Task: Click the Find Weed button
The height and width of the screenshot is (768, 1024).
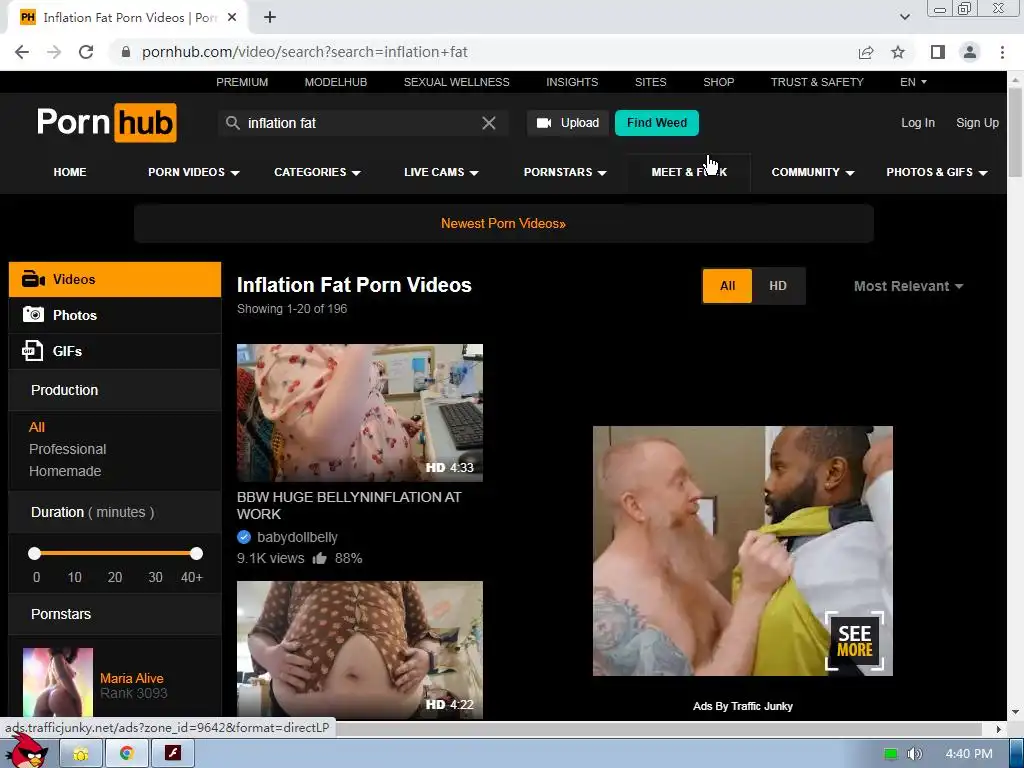Action: coord(656,123)
